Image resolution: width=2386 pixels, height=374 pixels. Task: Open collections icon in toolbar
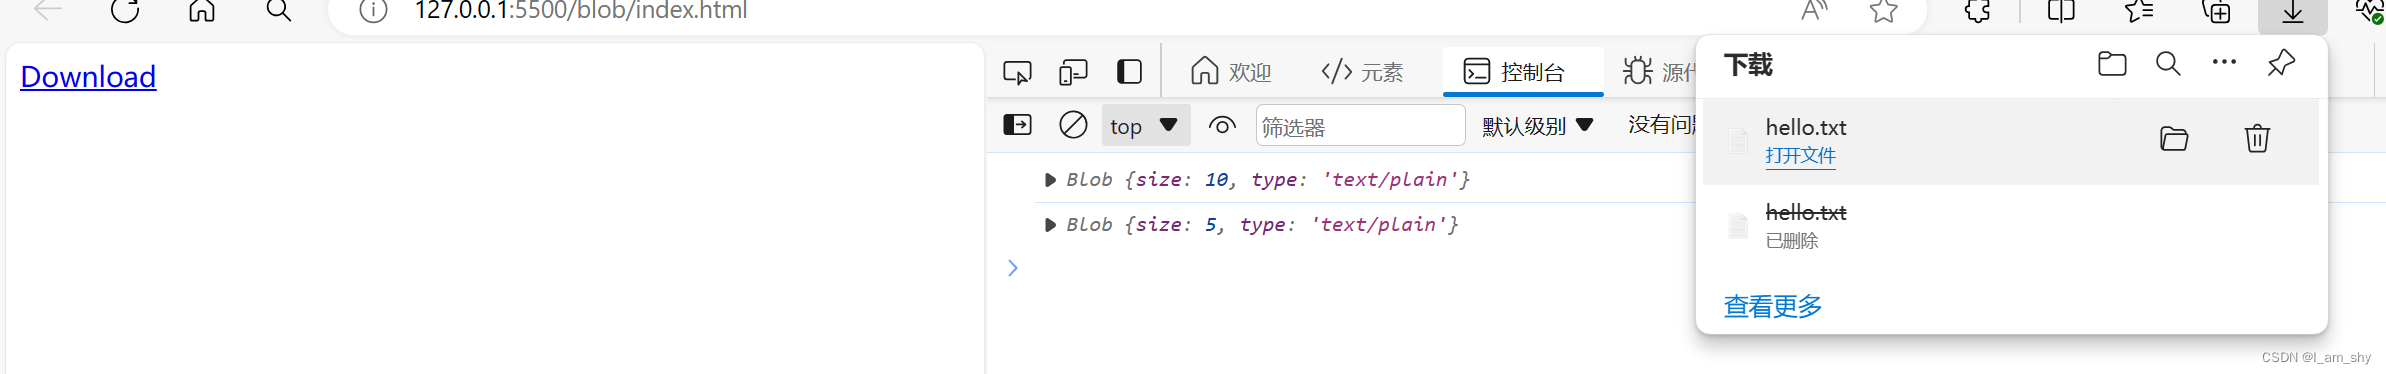tap(2217, 11)
